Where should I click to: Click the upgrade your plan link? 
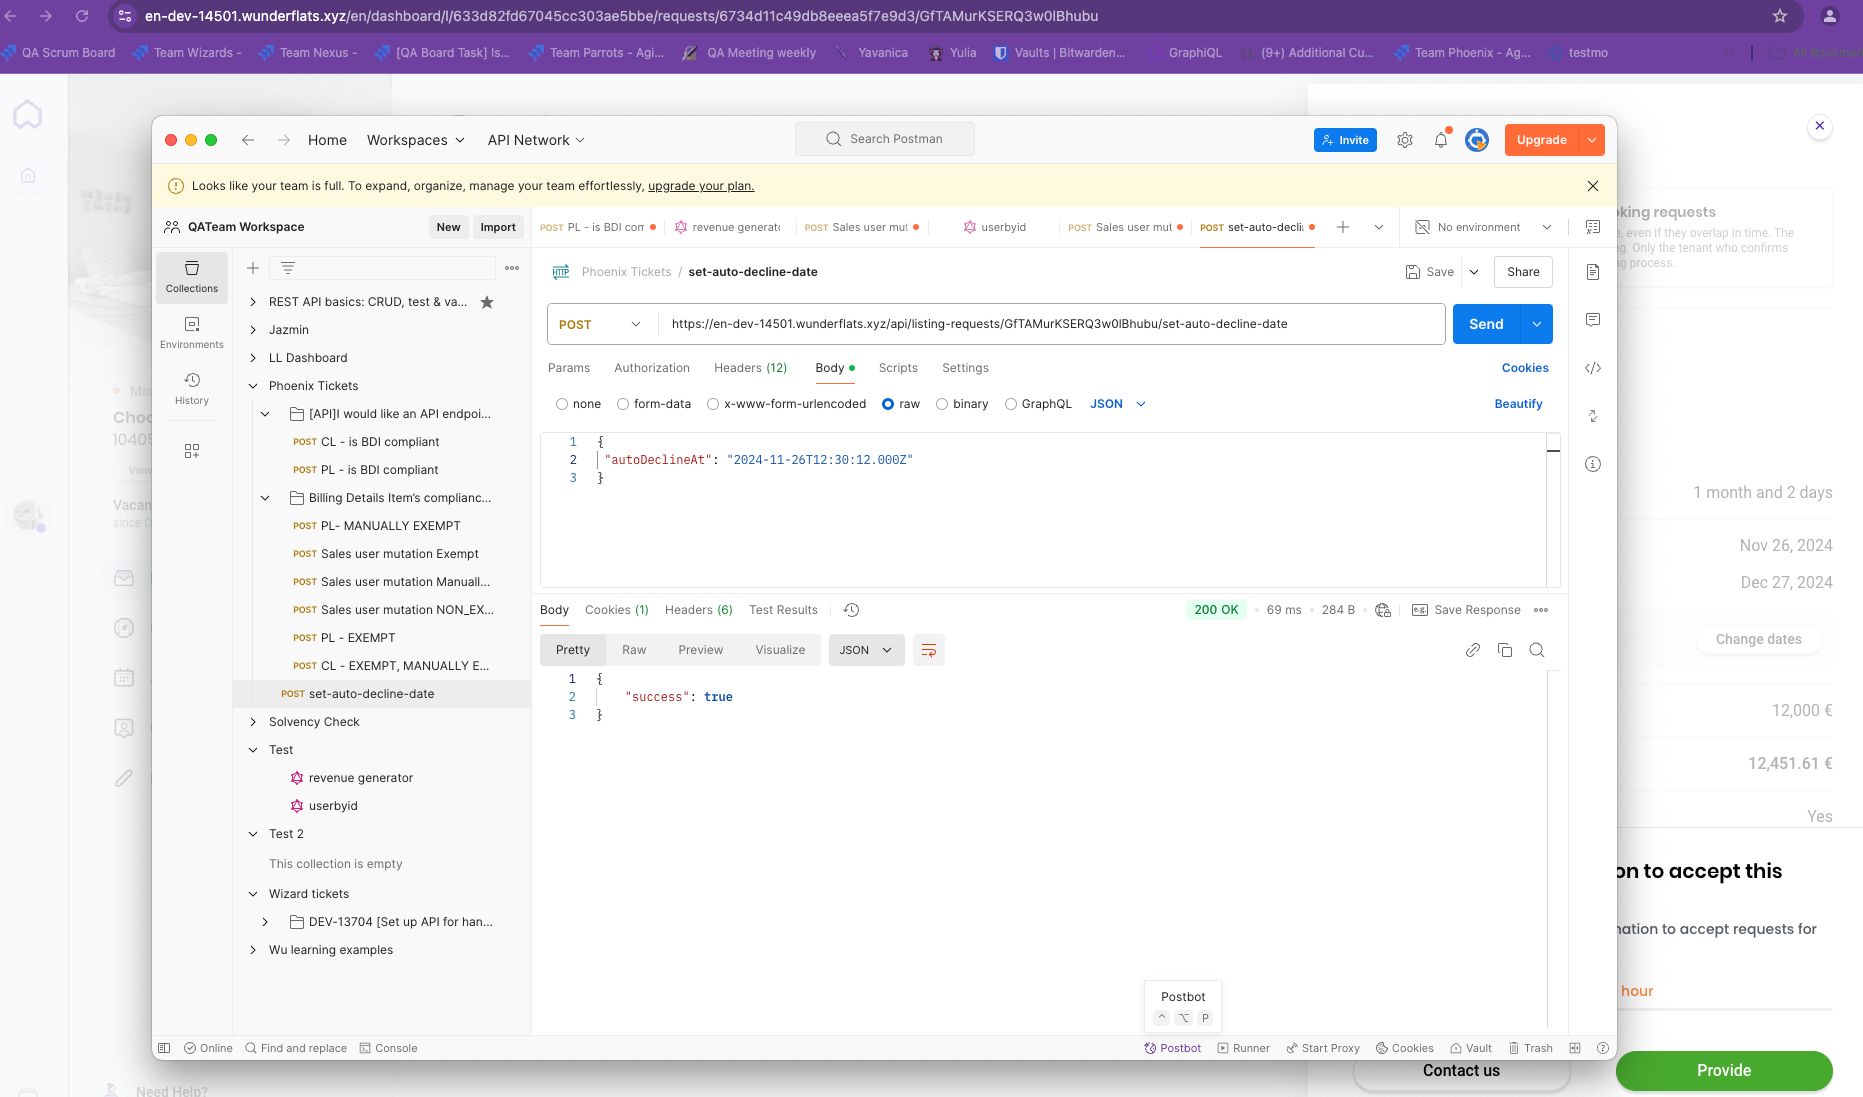[x=701, y=186]
